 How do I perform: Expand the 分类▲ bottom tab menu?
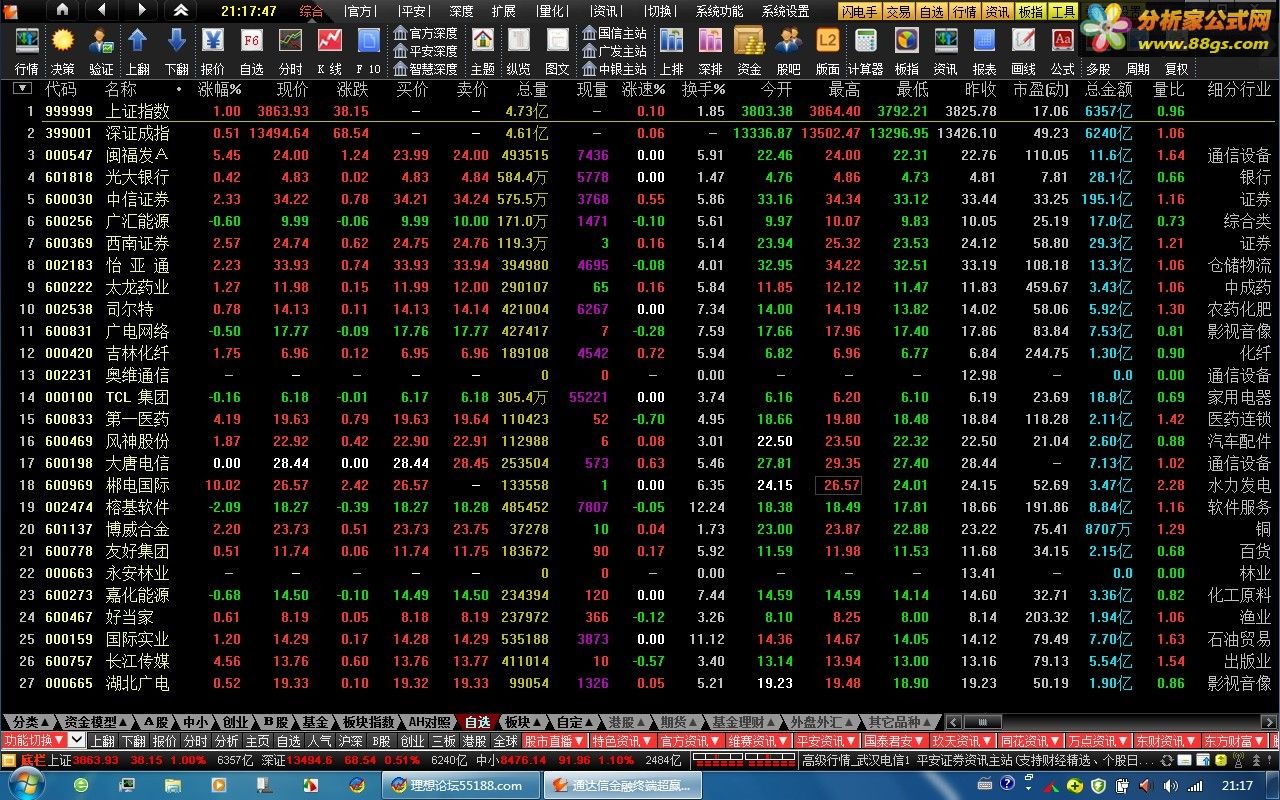click(30, 722)
